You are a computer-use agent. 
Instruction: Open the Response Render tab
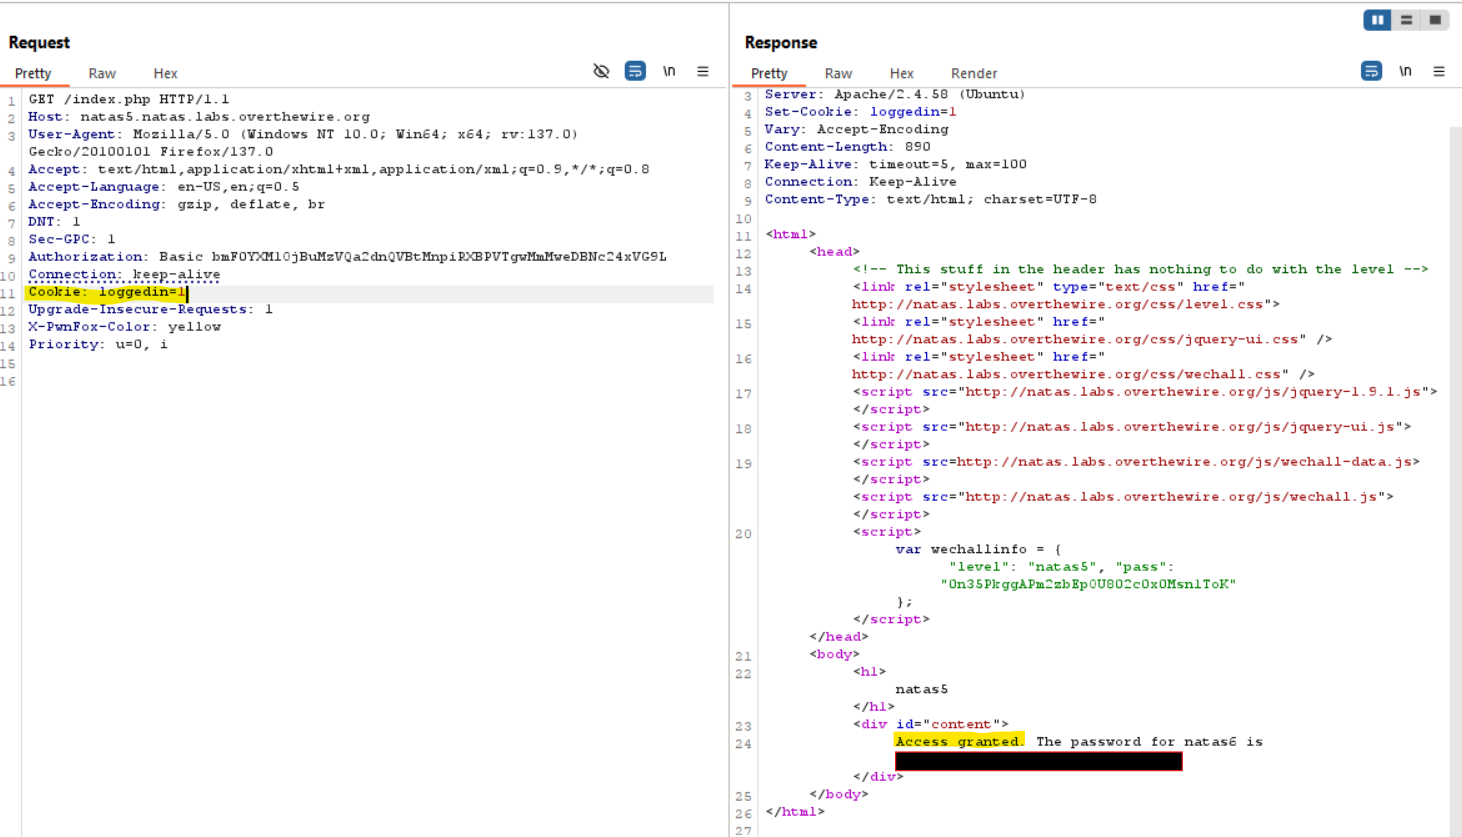coord(974,73)
